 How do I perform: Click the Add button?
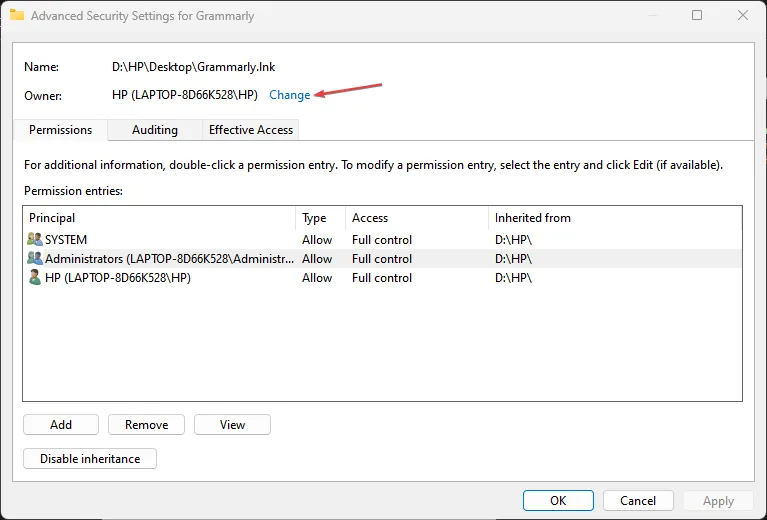[61, 425]
